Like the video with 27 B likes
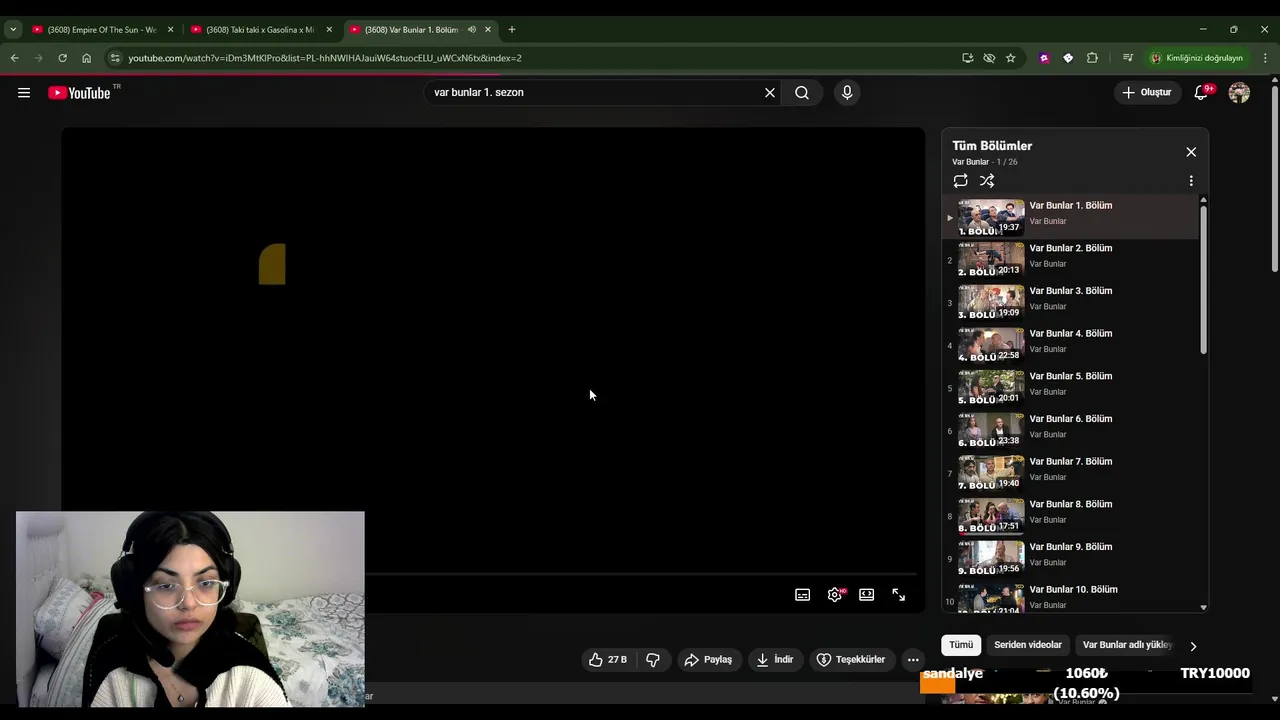The width and height of the screenshot is (1280, 720). (x=608, y=659)
